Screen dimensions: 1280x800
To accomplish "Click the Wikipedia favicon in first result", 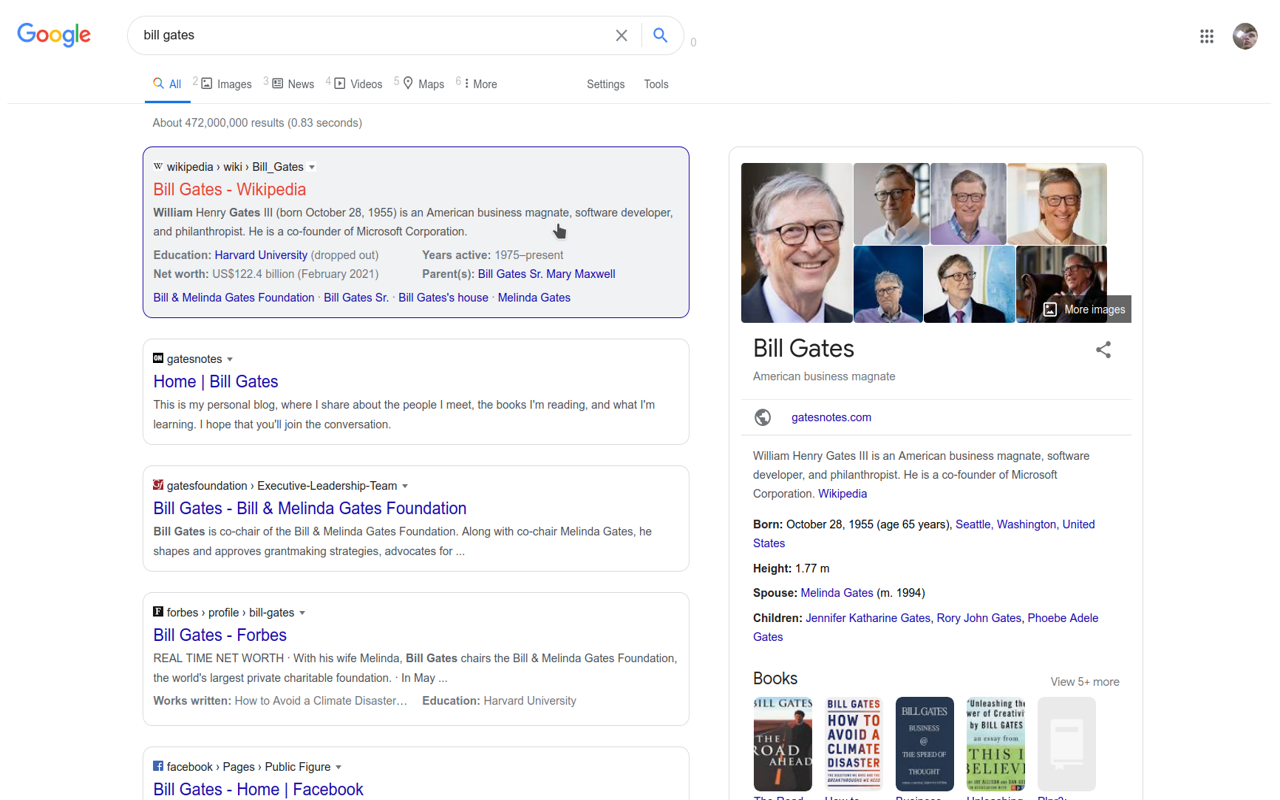I will click(x=158, y=166).
